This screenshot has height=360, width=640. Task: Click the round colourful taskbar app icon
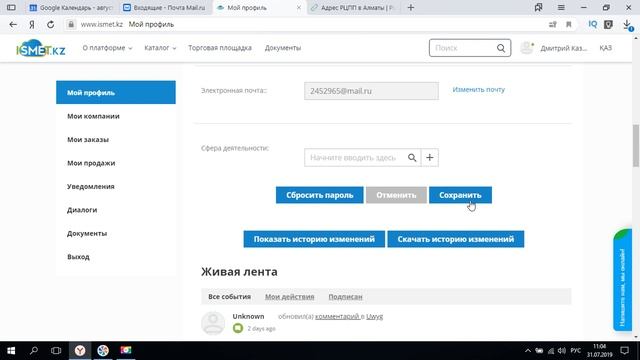pyautogui.click(x=103, y=351)
